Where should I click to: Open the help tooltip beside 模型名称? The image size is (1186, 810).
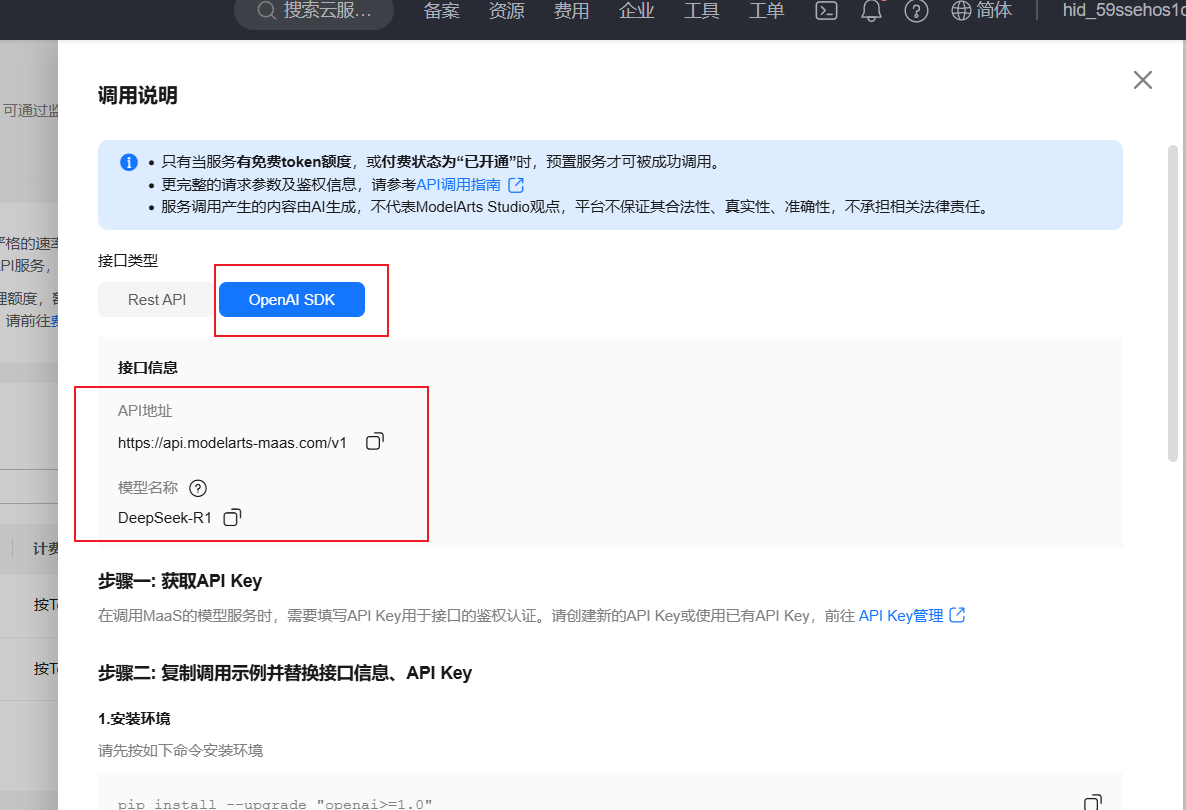197,488
